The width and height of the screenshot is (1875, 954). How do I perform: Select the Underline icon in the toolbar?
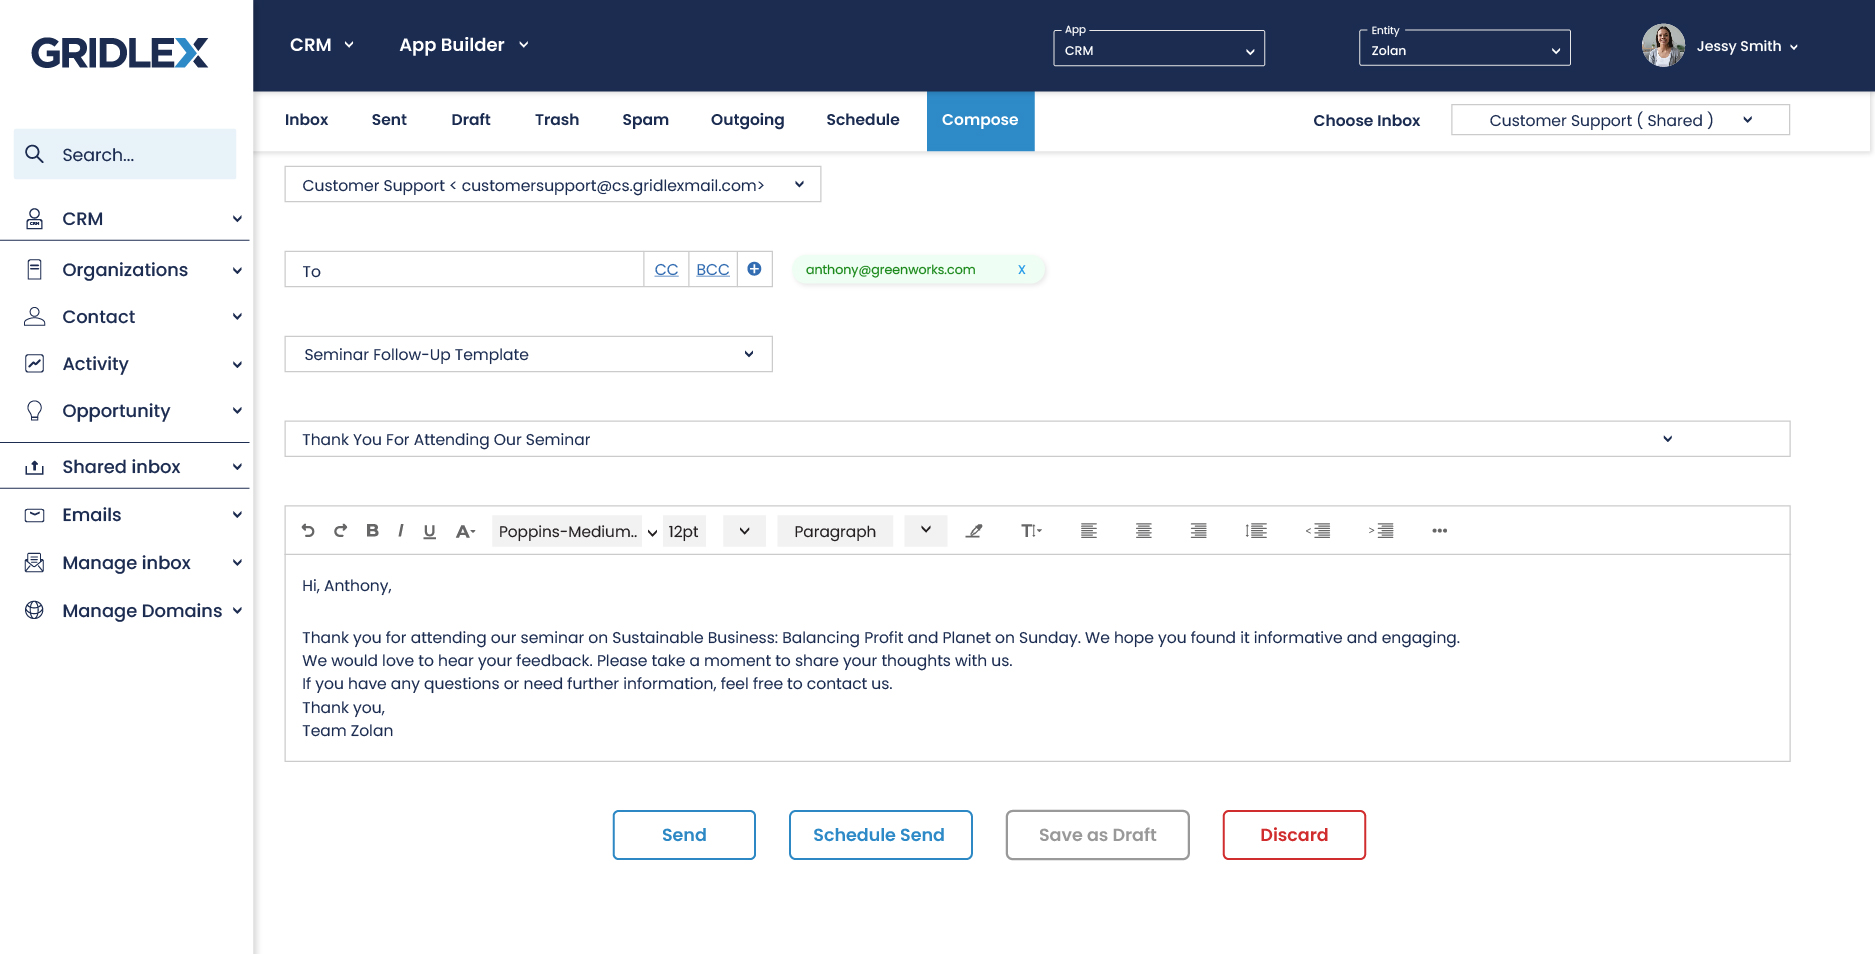pos(429,531)
